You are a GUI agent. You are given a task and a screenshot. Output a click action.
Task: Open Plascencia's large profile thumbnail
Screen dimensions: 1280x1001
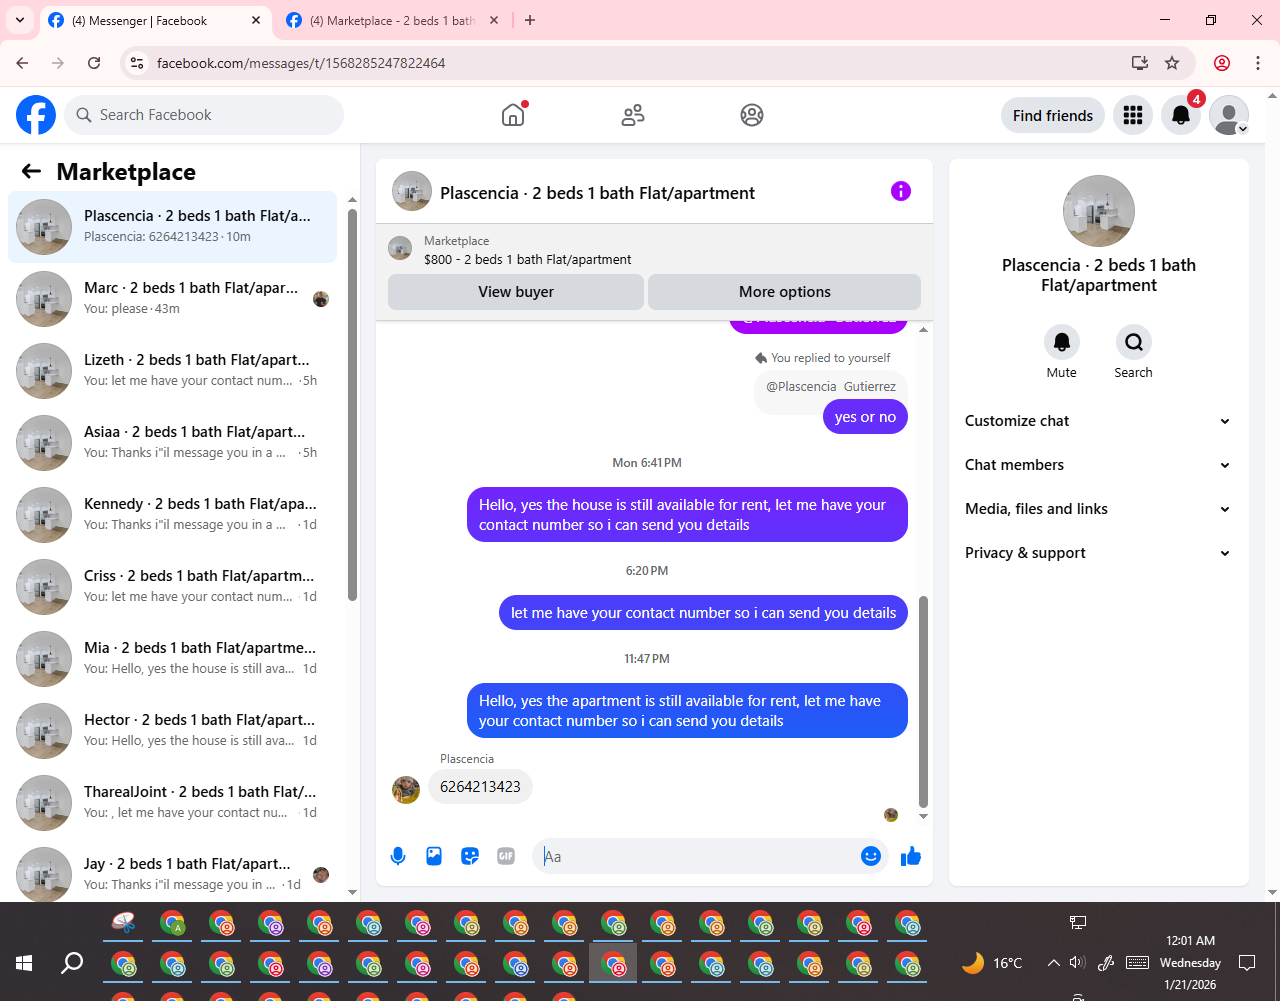tap(1099, 211)
